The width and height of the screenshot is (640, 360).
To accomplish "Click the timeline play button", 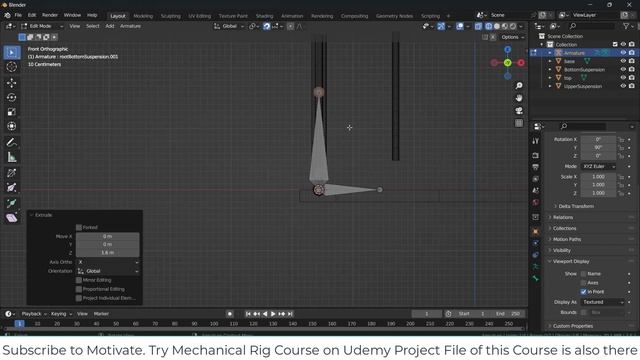I will click(273, 314).
